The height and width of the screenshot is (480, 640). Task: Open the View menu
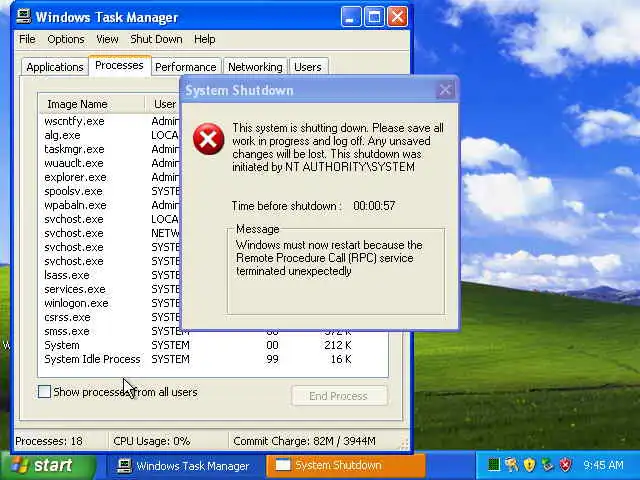107,39
